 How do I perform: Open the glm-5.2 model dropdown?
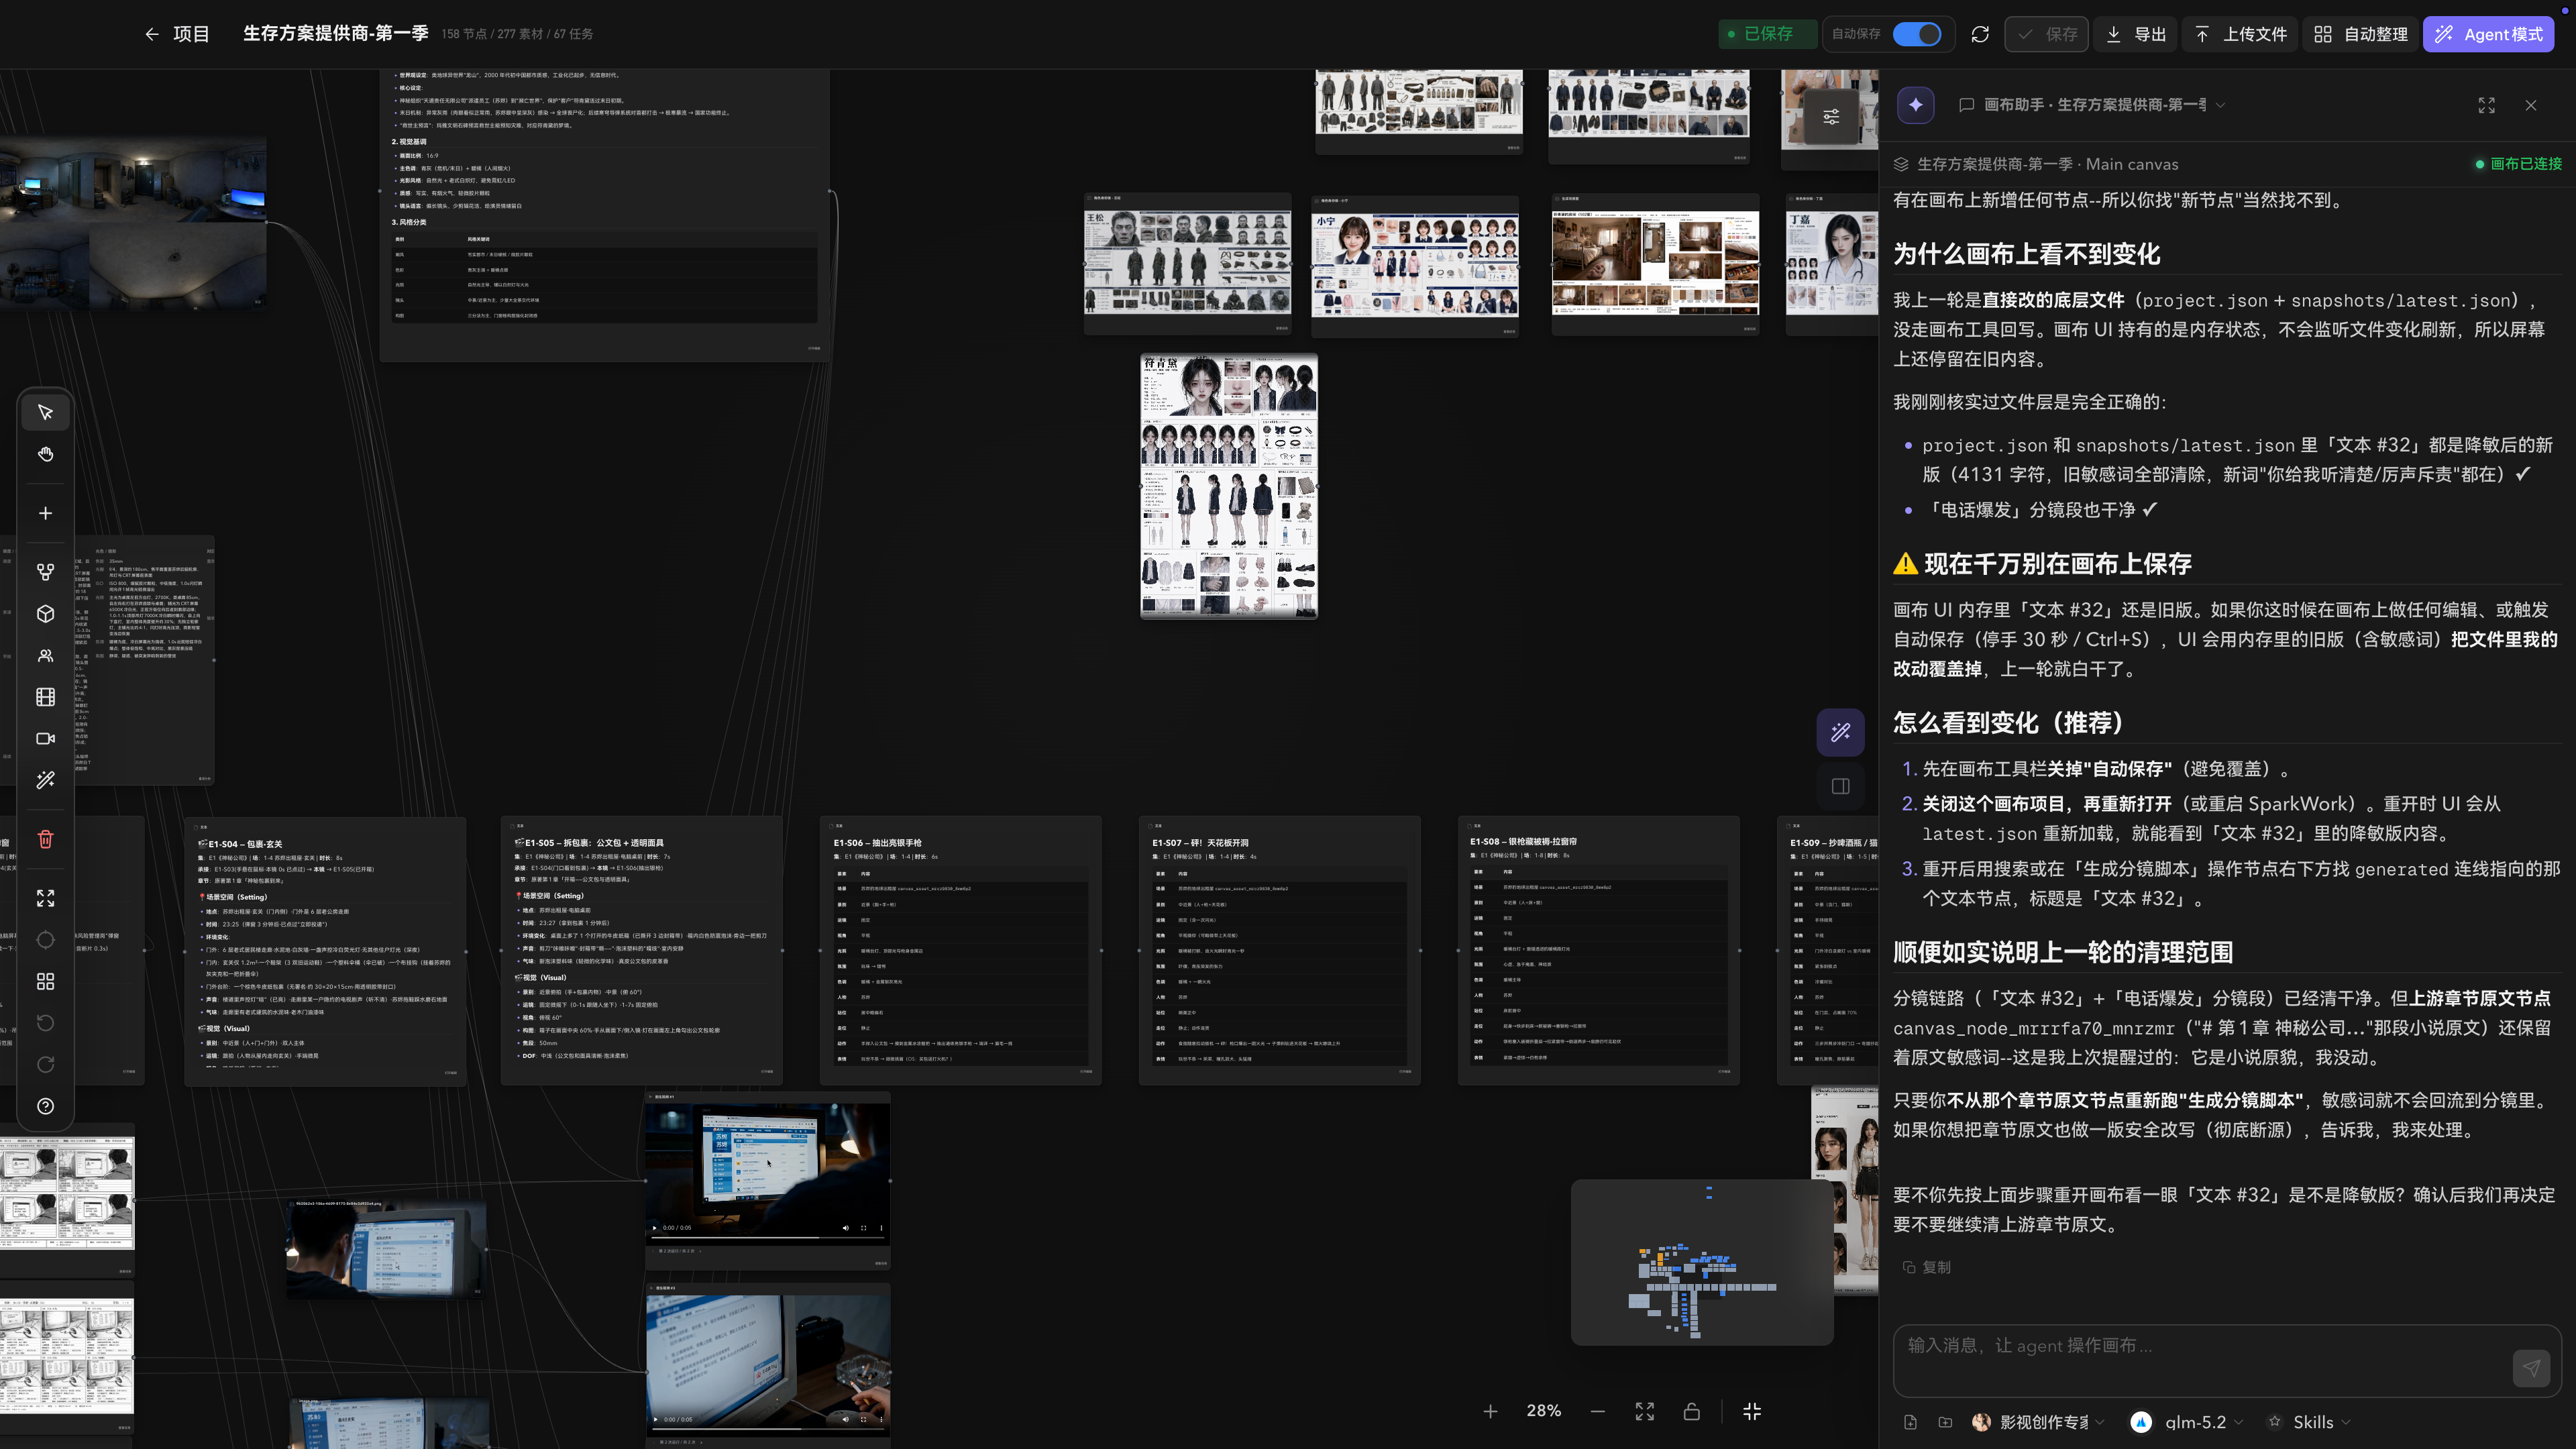coord(2186,1422)
